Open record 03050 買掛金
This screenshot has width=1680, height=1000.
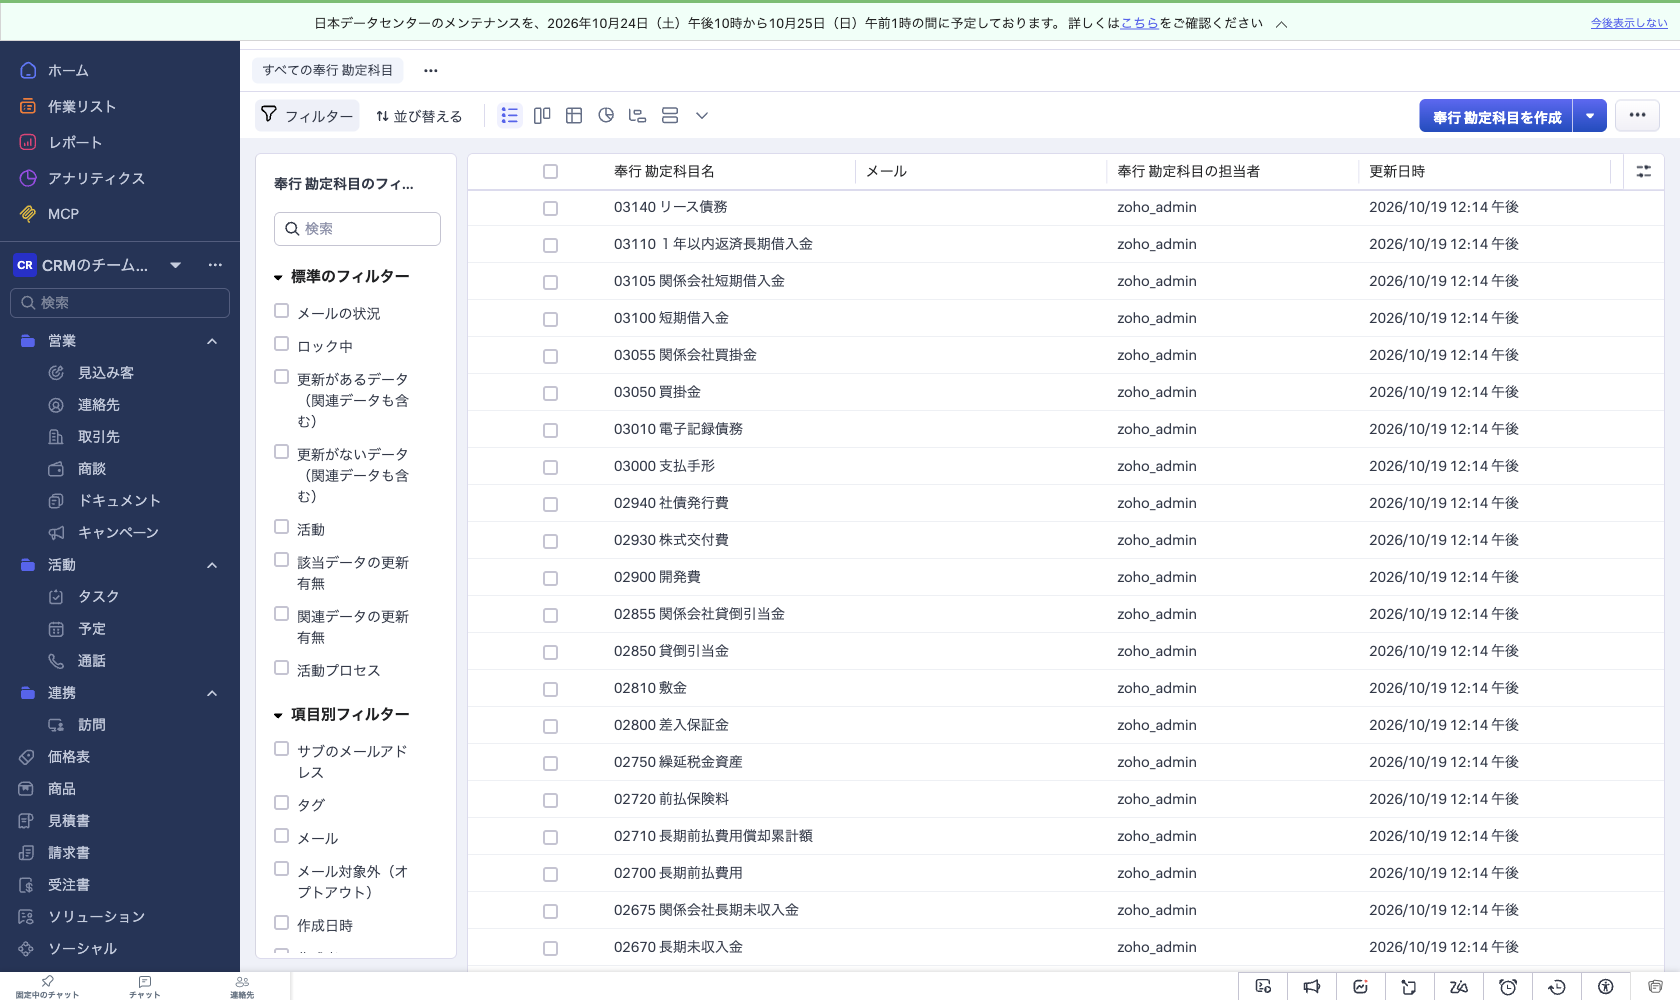[657, 392]
